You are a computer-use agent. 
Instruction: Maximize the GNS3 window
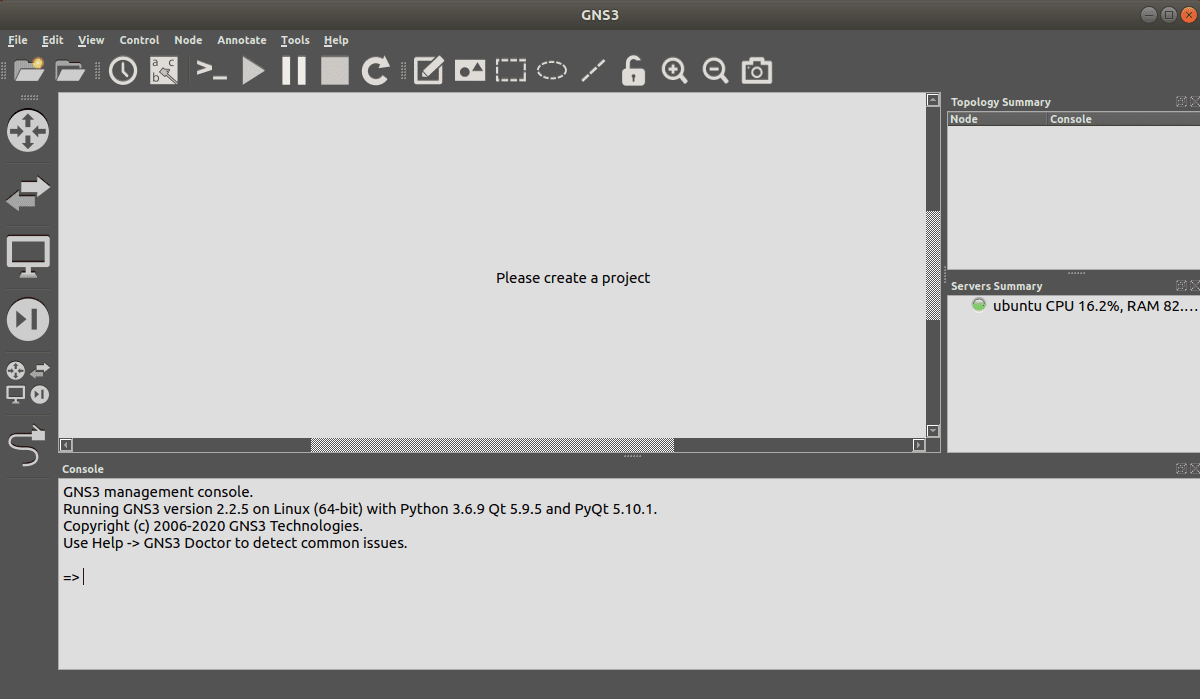1168,15
